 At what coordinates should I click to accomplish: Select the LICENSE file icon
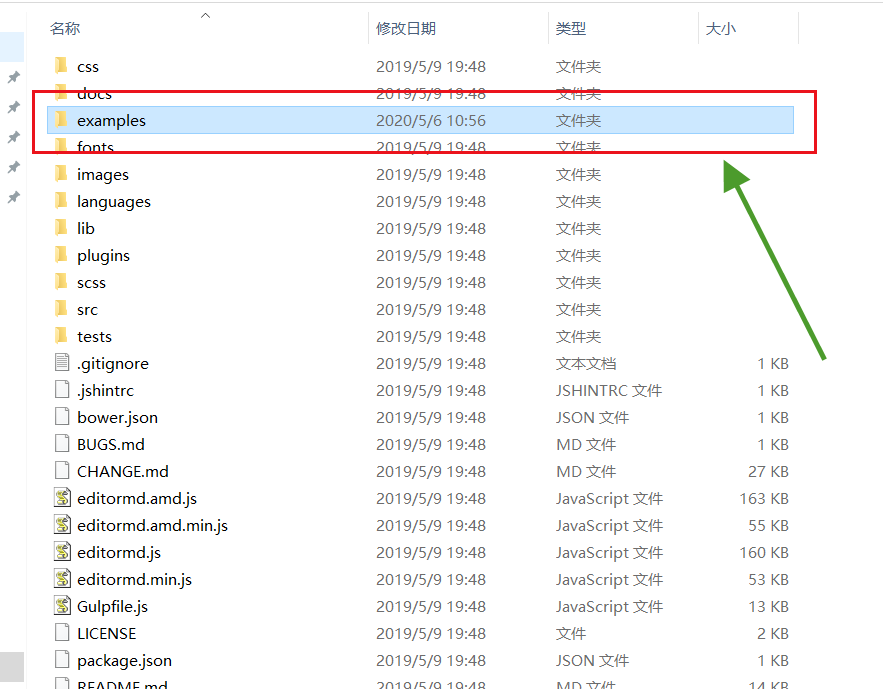pos(62,633)
